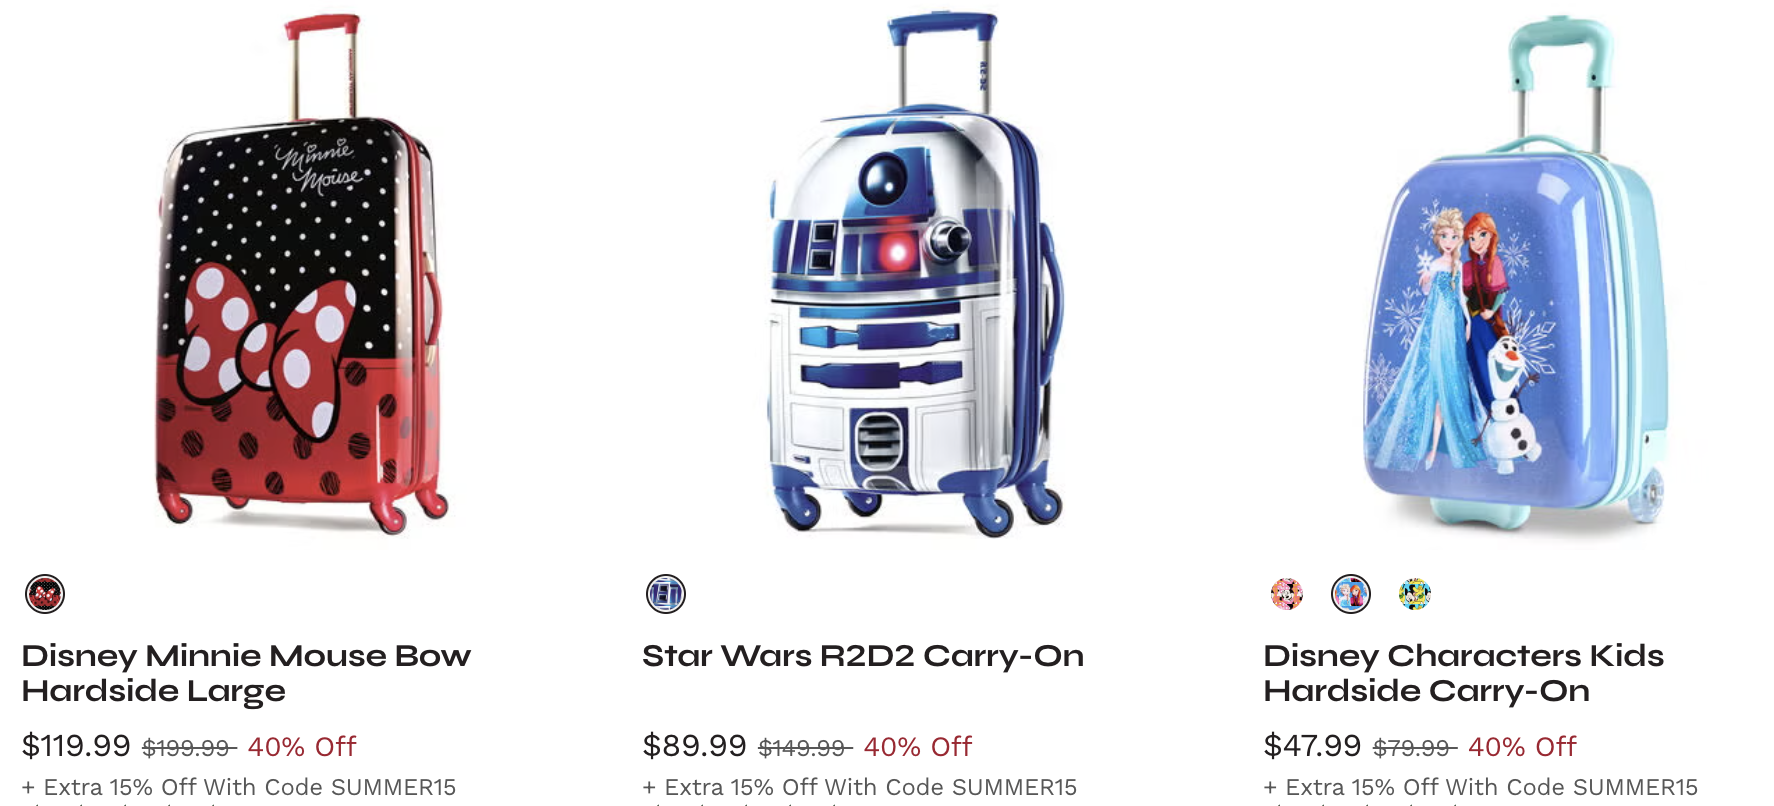Choose the Frozen Elsa and Anna swatch
This screenshot has height=806, width=1774.
[1351, 594]
